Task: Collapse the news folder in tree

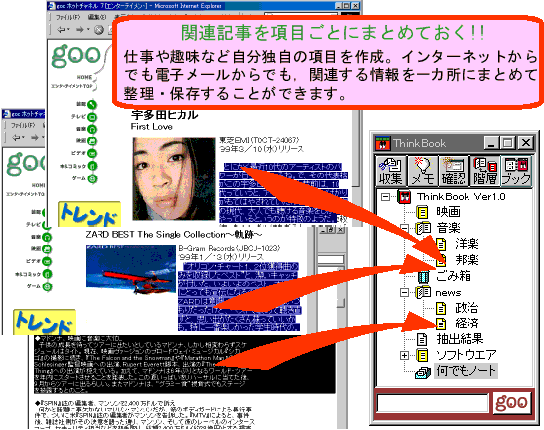Action: (x=404, y=292)
